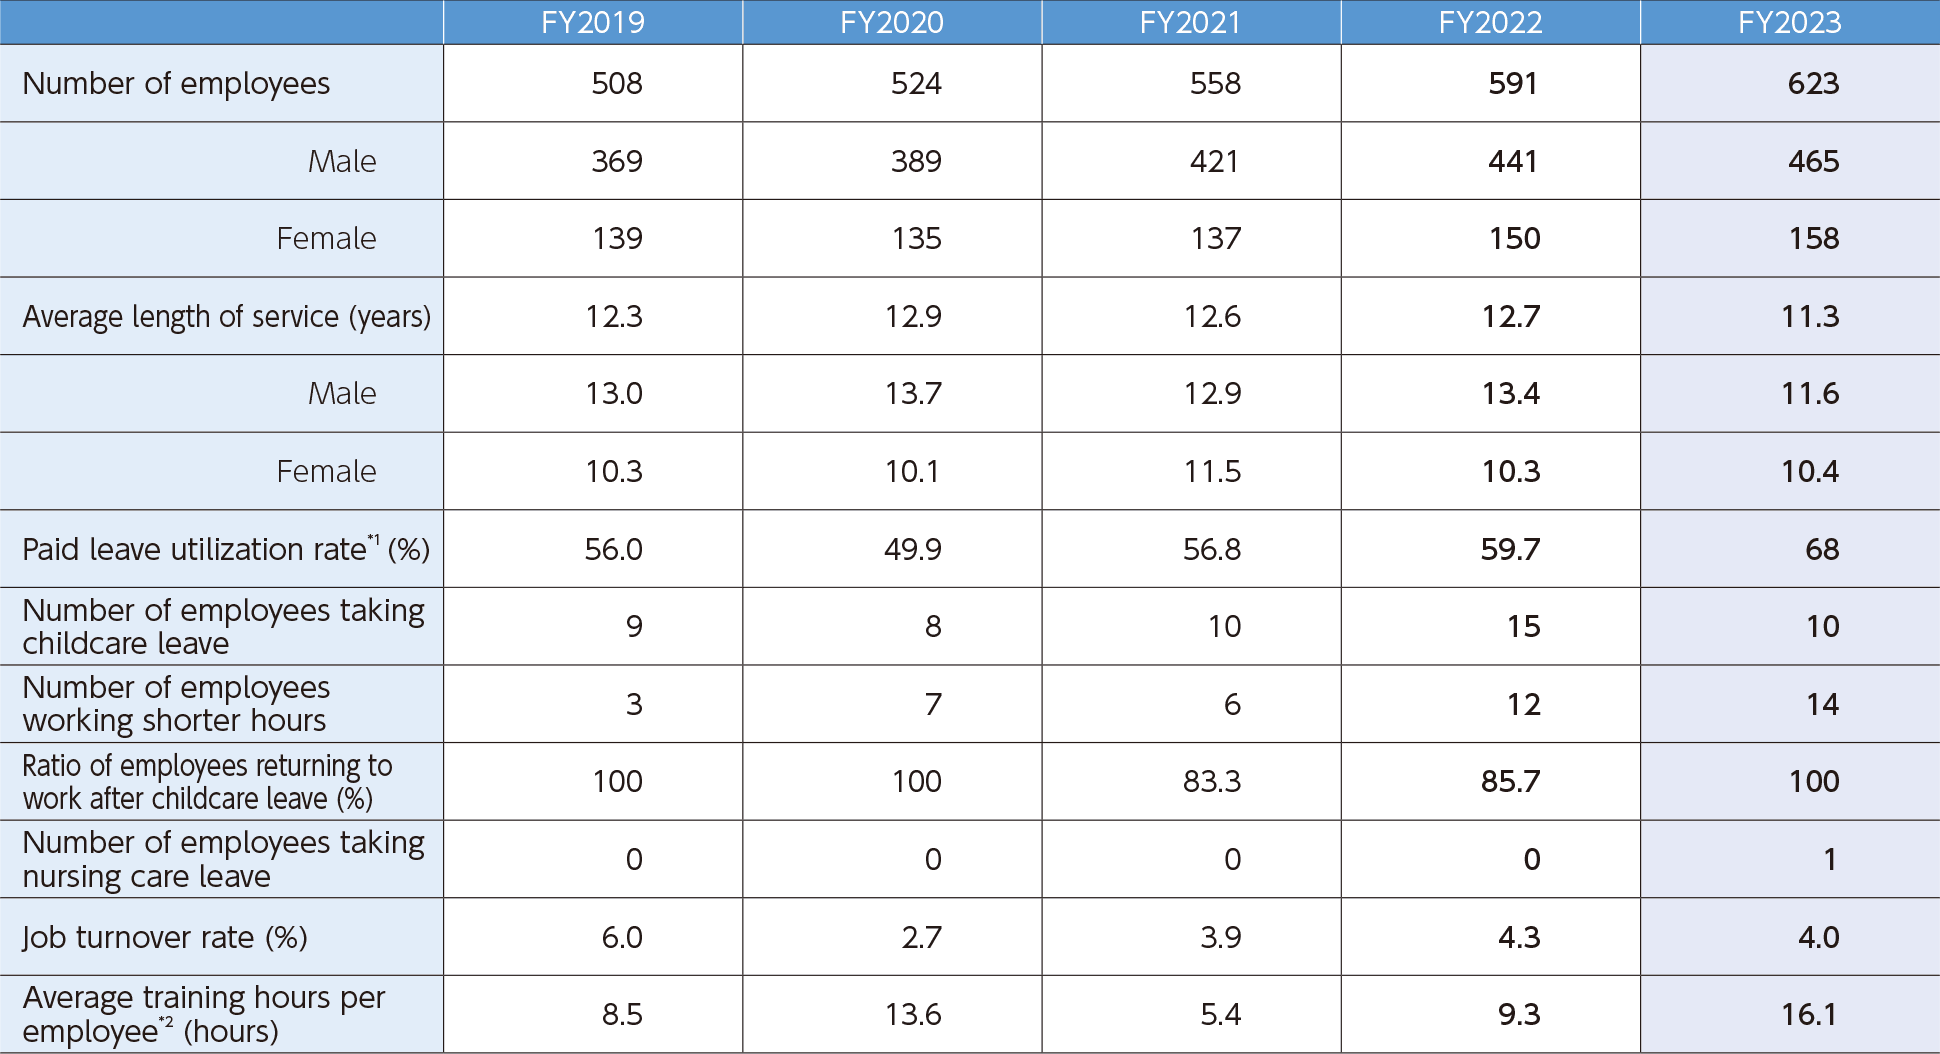Click the FY2019 column header
This screenshot has width=1940, height=1054.
[x=593, y=22]
